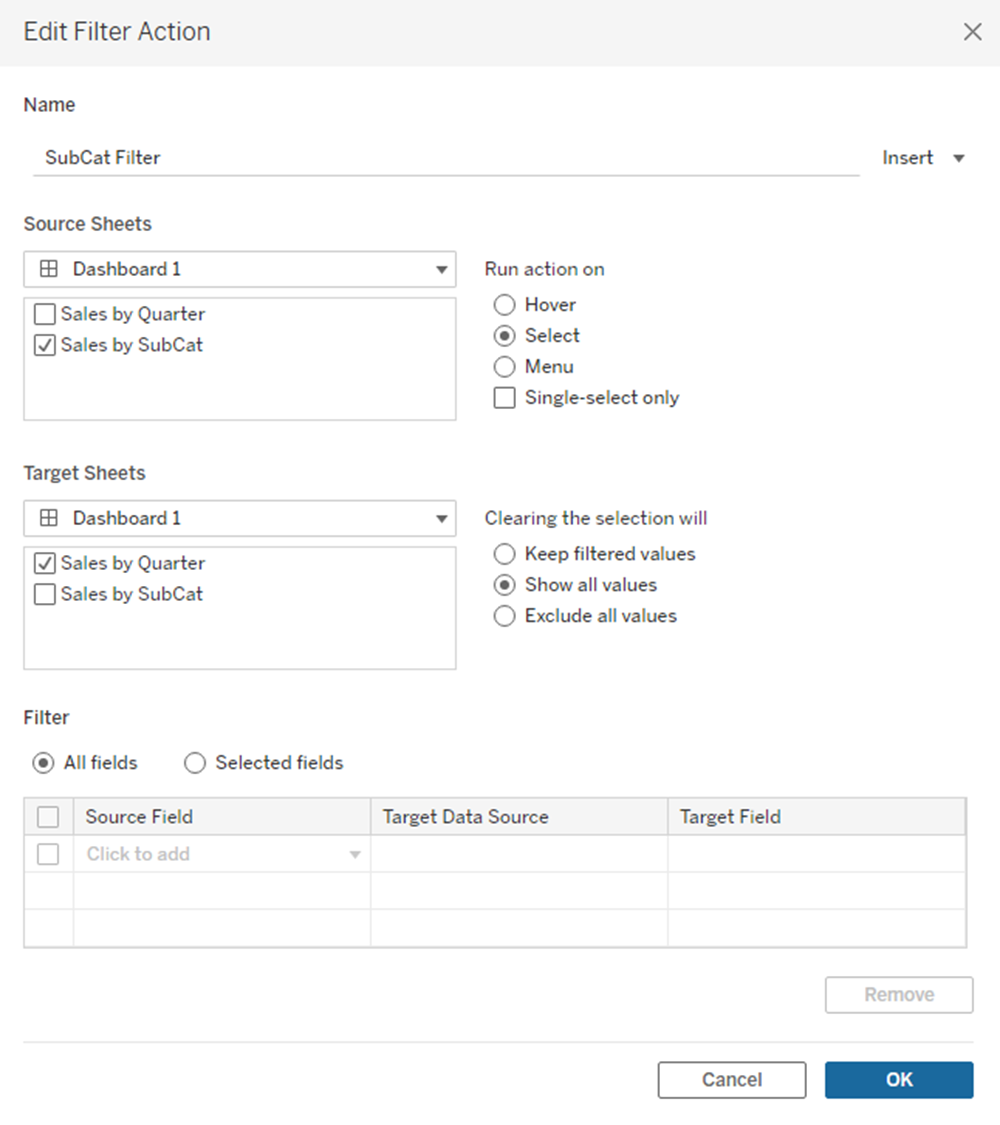Choose Exclude all values for clearing selection
The height and width of the screenshot is (1125, 1000).
pyautogui.click(x=504, y=615)
